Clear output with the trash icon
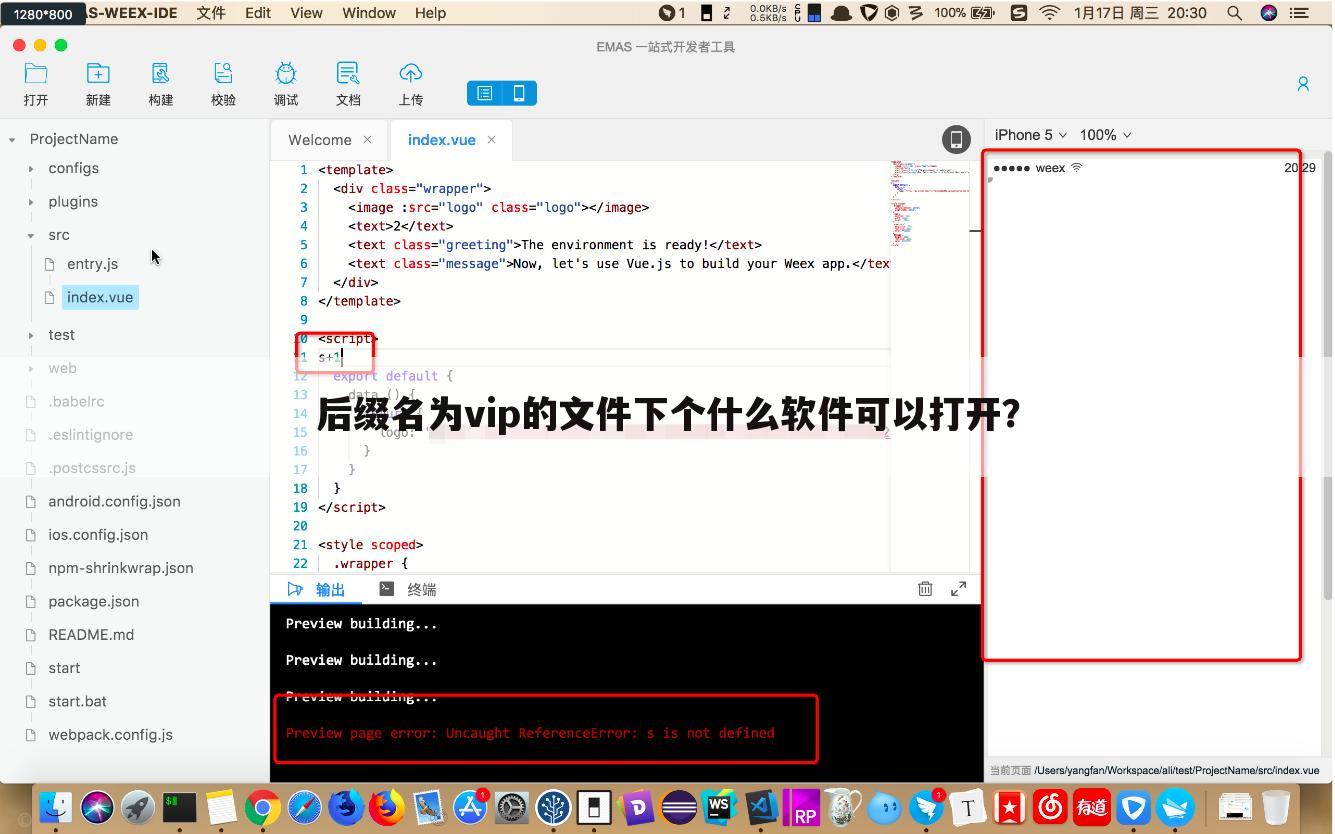 coord(925,589)
